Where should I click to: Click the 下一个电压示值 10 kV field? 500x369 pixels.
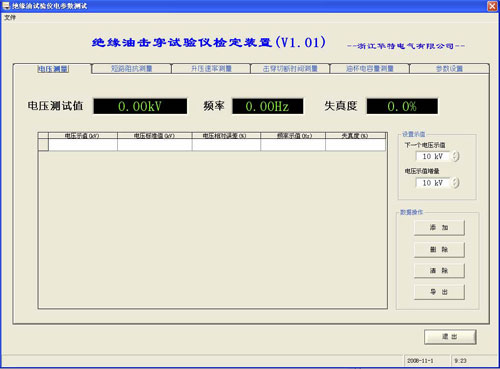pyautogui.click(x=433, y=156)
